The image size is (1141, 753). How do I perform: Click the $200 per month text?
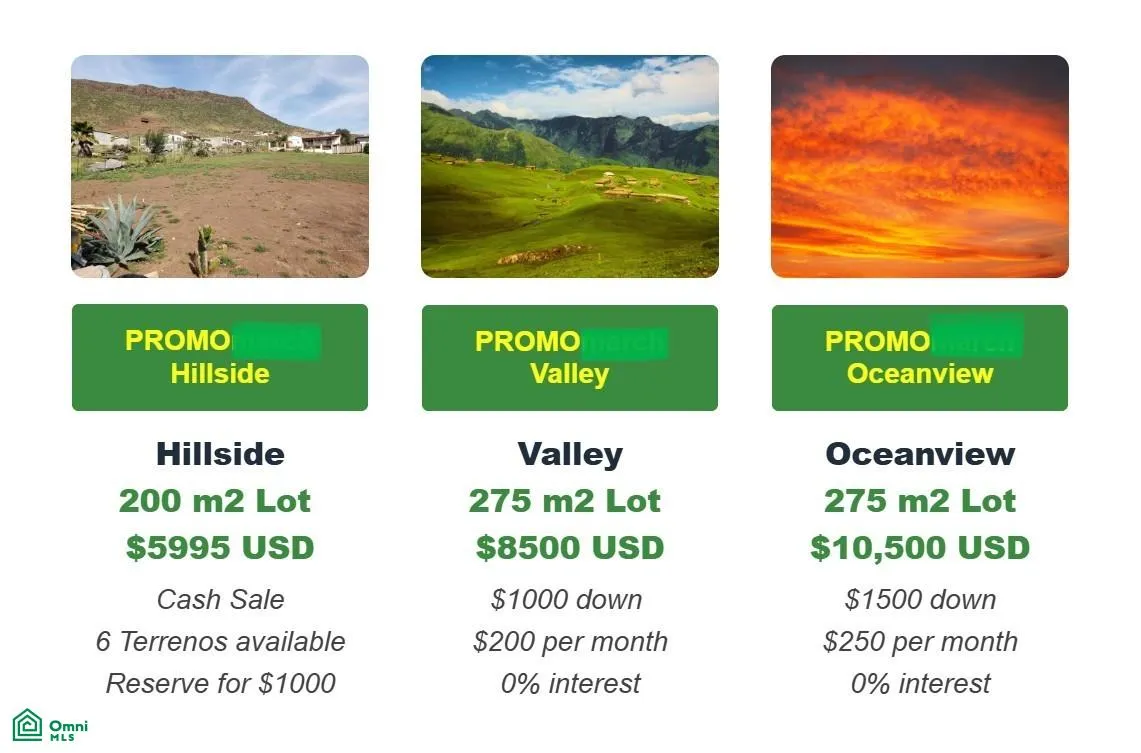click(570, 642)
